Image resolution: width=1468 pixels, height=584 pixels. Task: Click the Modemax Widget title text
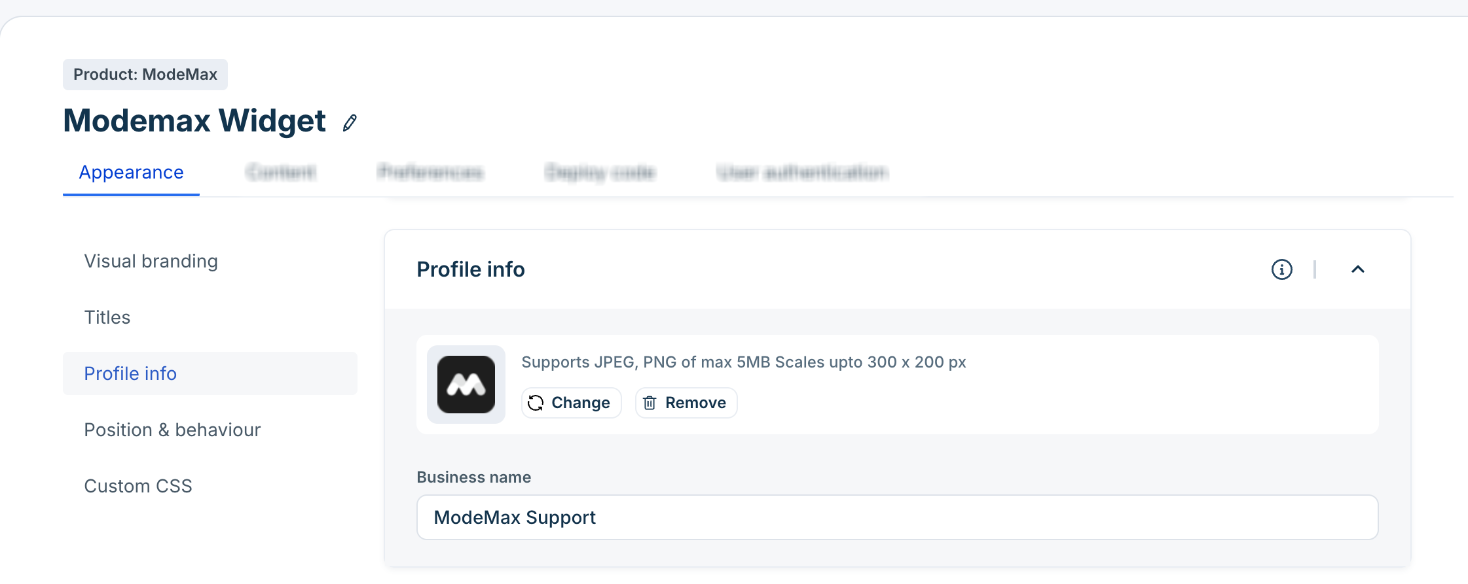pos(195,121)
